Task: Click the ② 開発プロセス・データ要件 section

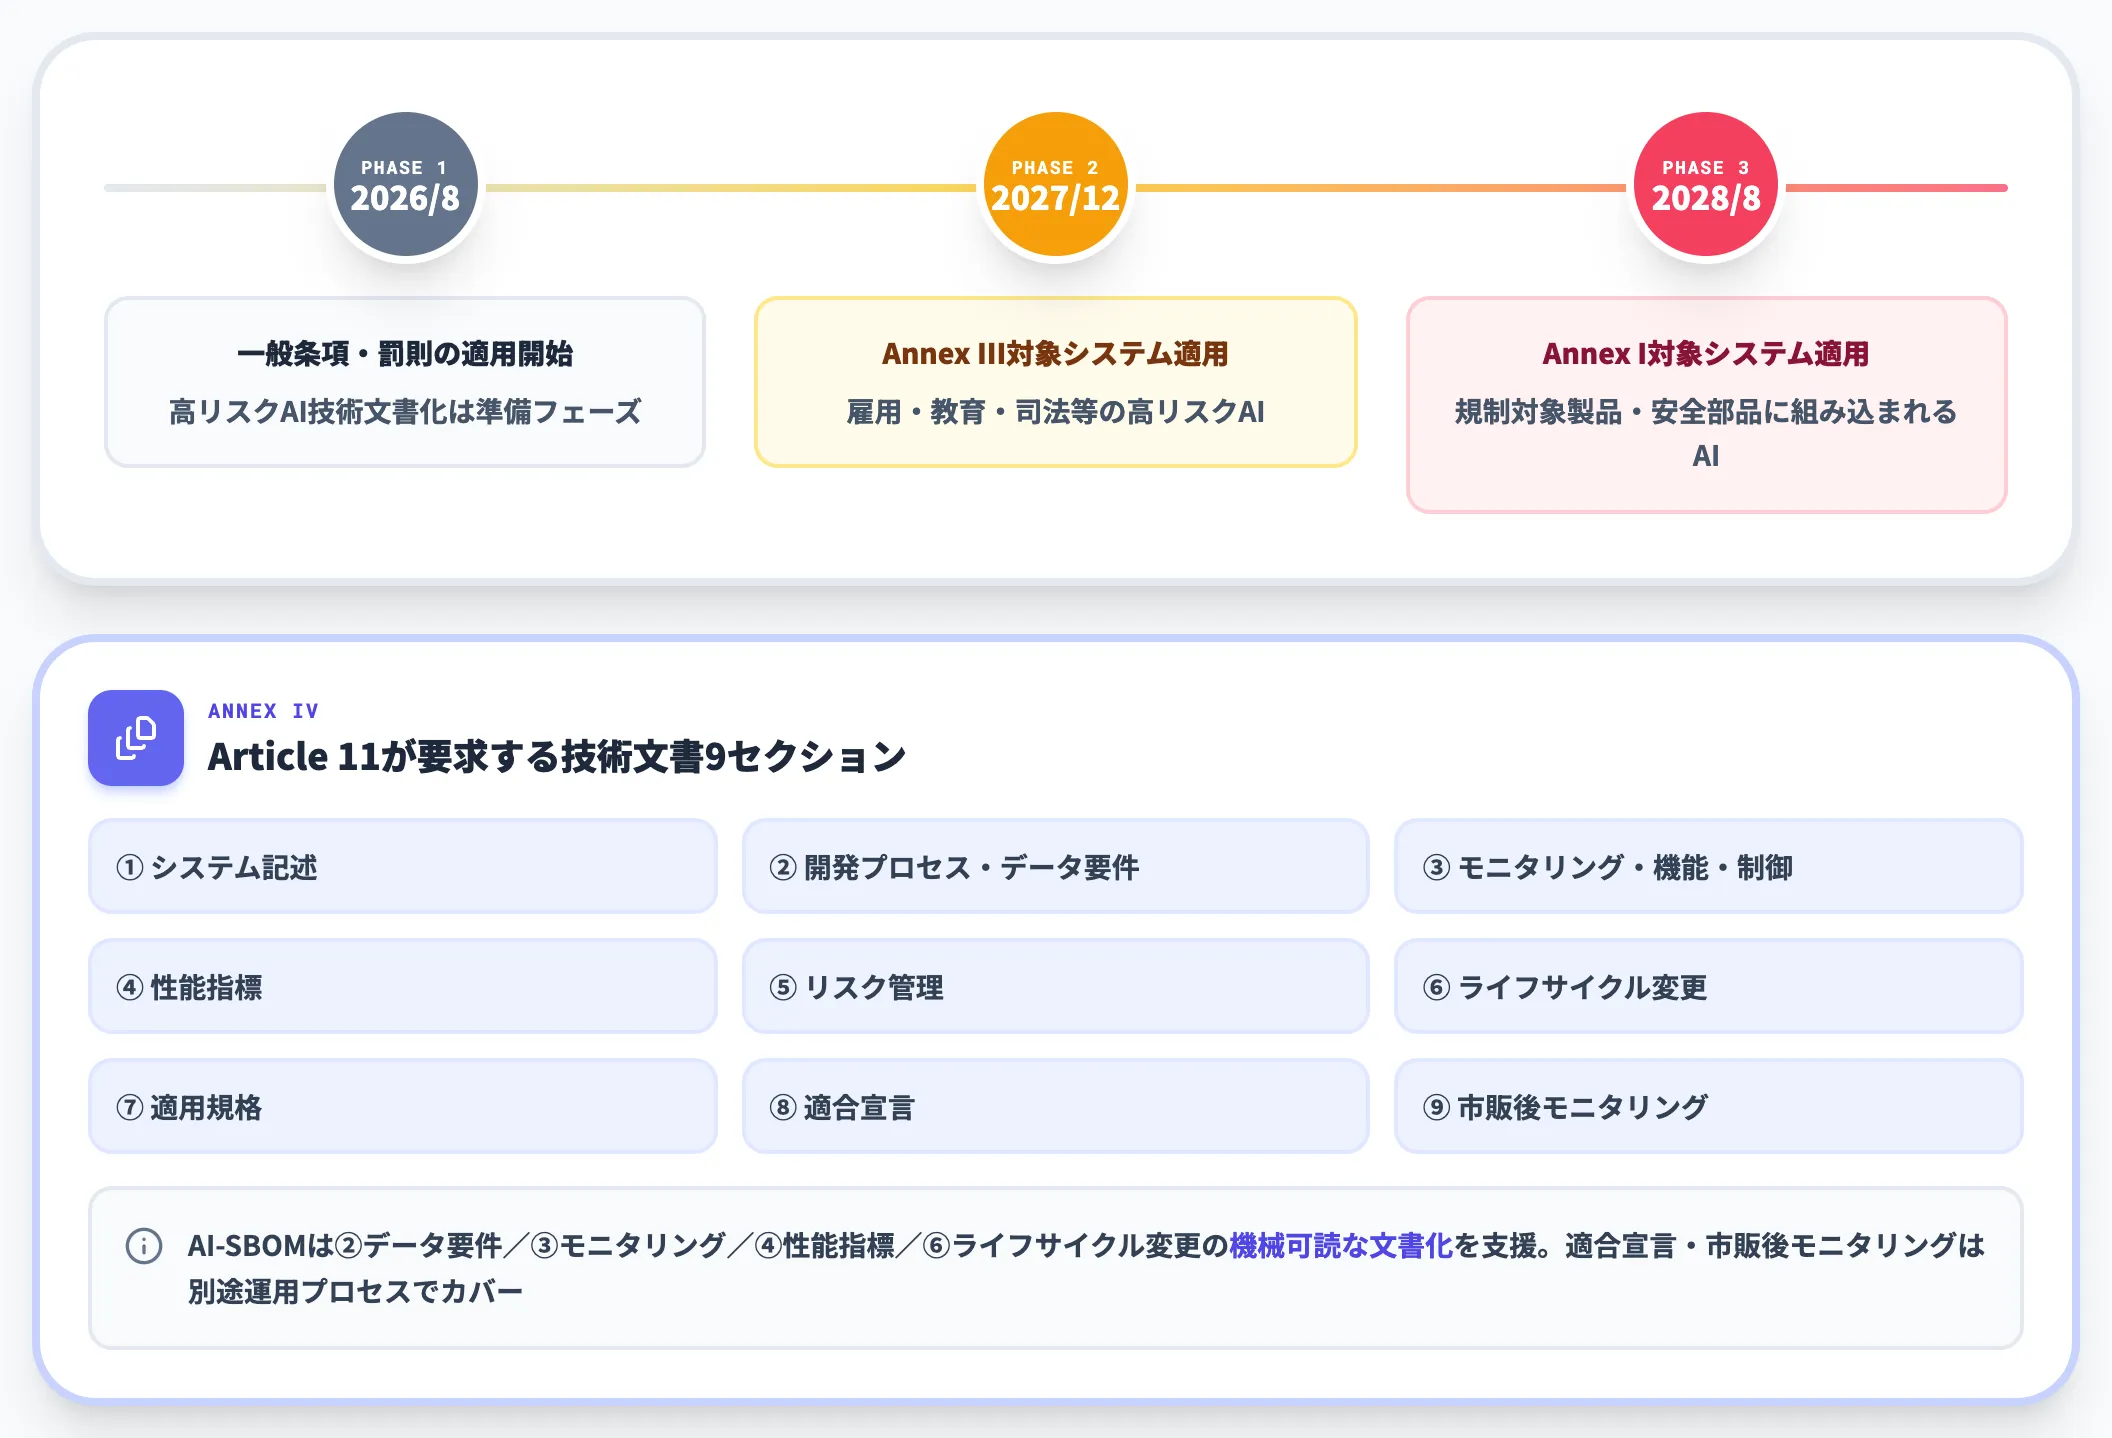Action: [x=1055, y=866]
